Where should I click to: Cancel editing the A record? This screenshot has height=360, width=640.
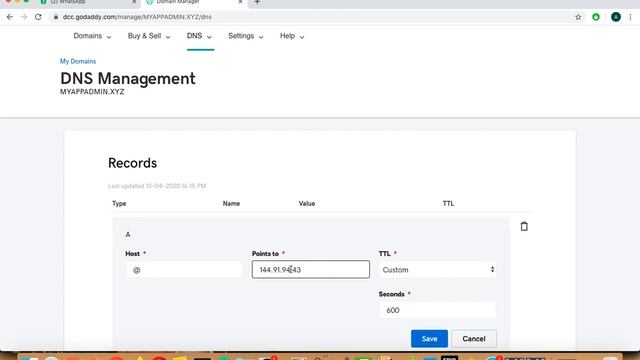click(x=474, y=339)
